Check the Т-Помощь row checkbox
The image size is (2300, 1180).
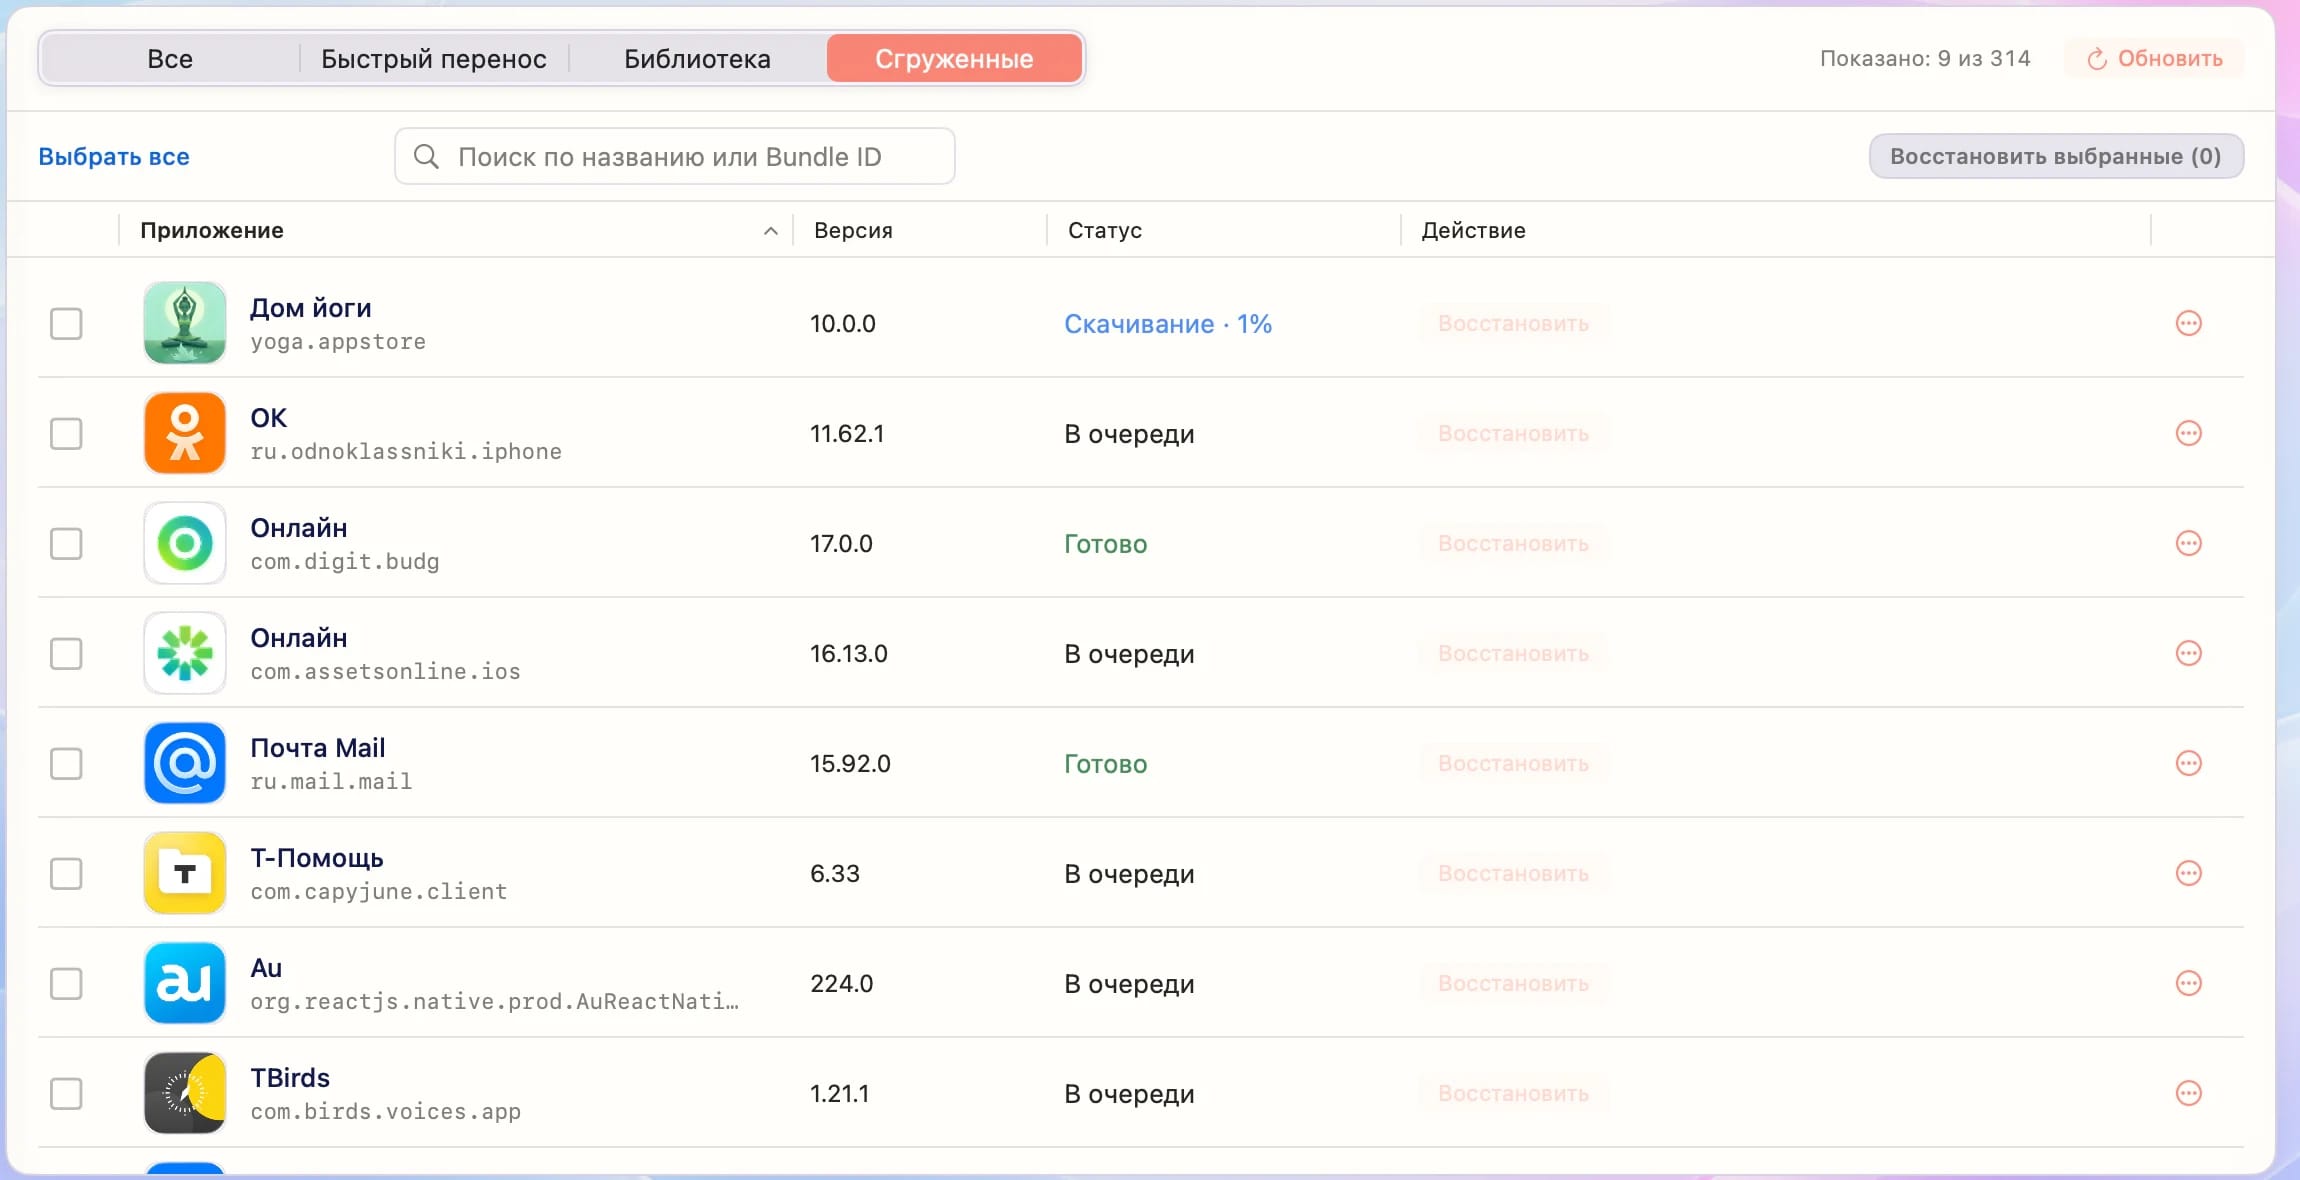point(66,873)
